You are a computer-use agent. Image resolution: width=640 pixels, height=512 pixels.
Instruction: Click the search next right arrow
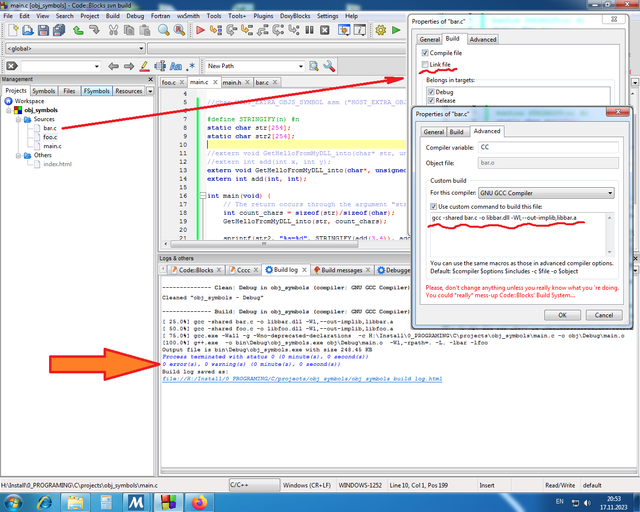(129, 66)
